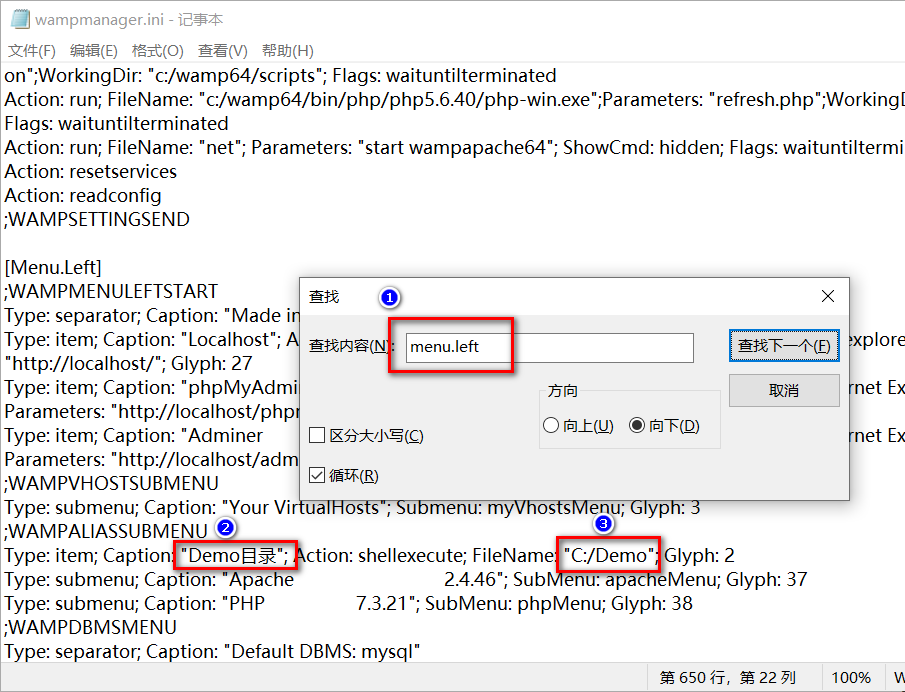The width and height of the screenshot is (905, 692).
Task: Open the 查看(V) menu
Action: (220, 49)
